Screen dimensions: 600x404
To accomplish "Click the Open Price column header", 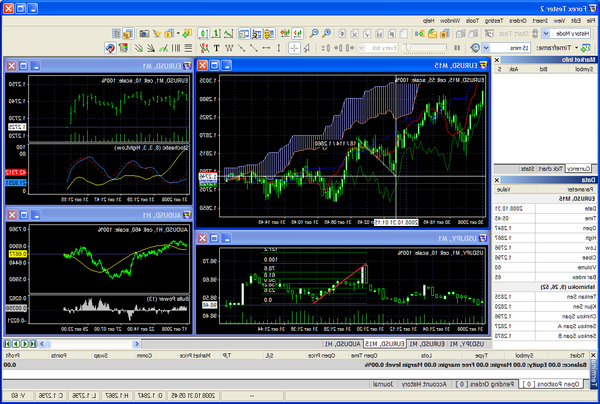I will pyautogui.click(x=322, y=355).
